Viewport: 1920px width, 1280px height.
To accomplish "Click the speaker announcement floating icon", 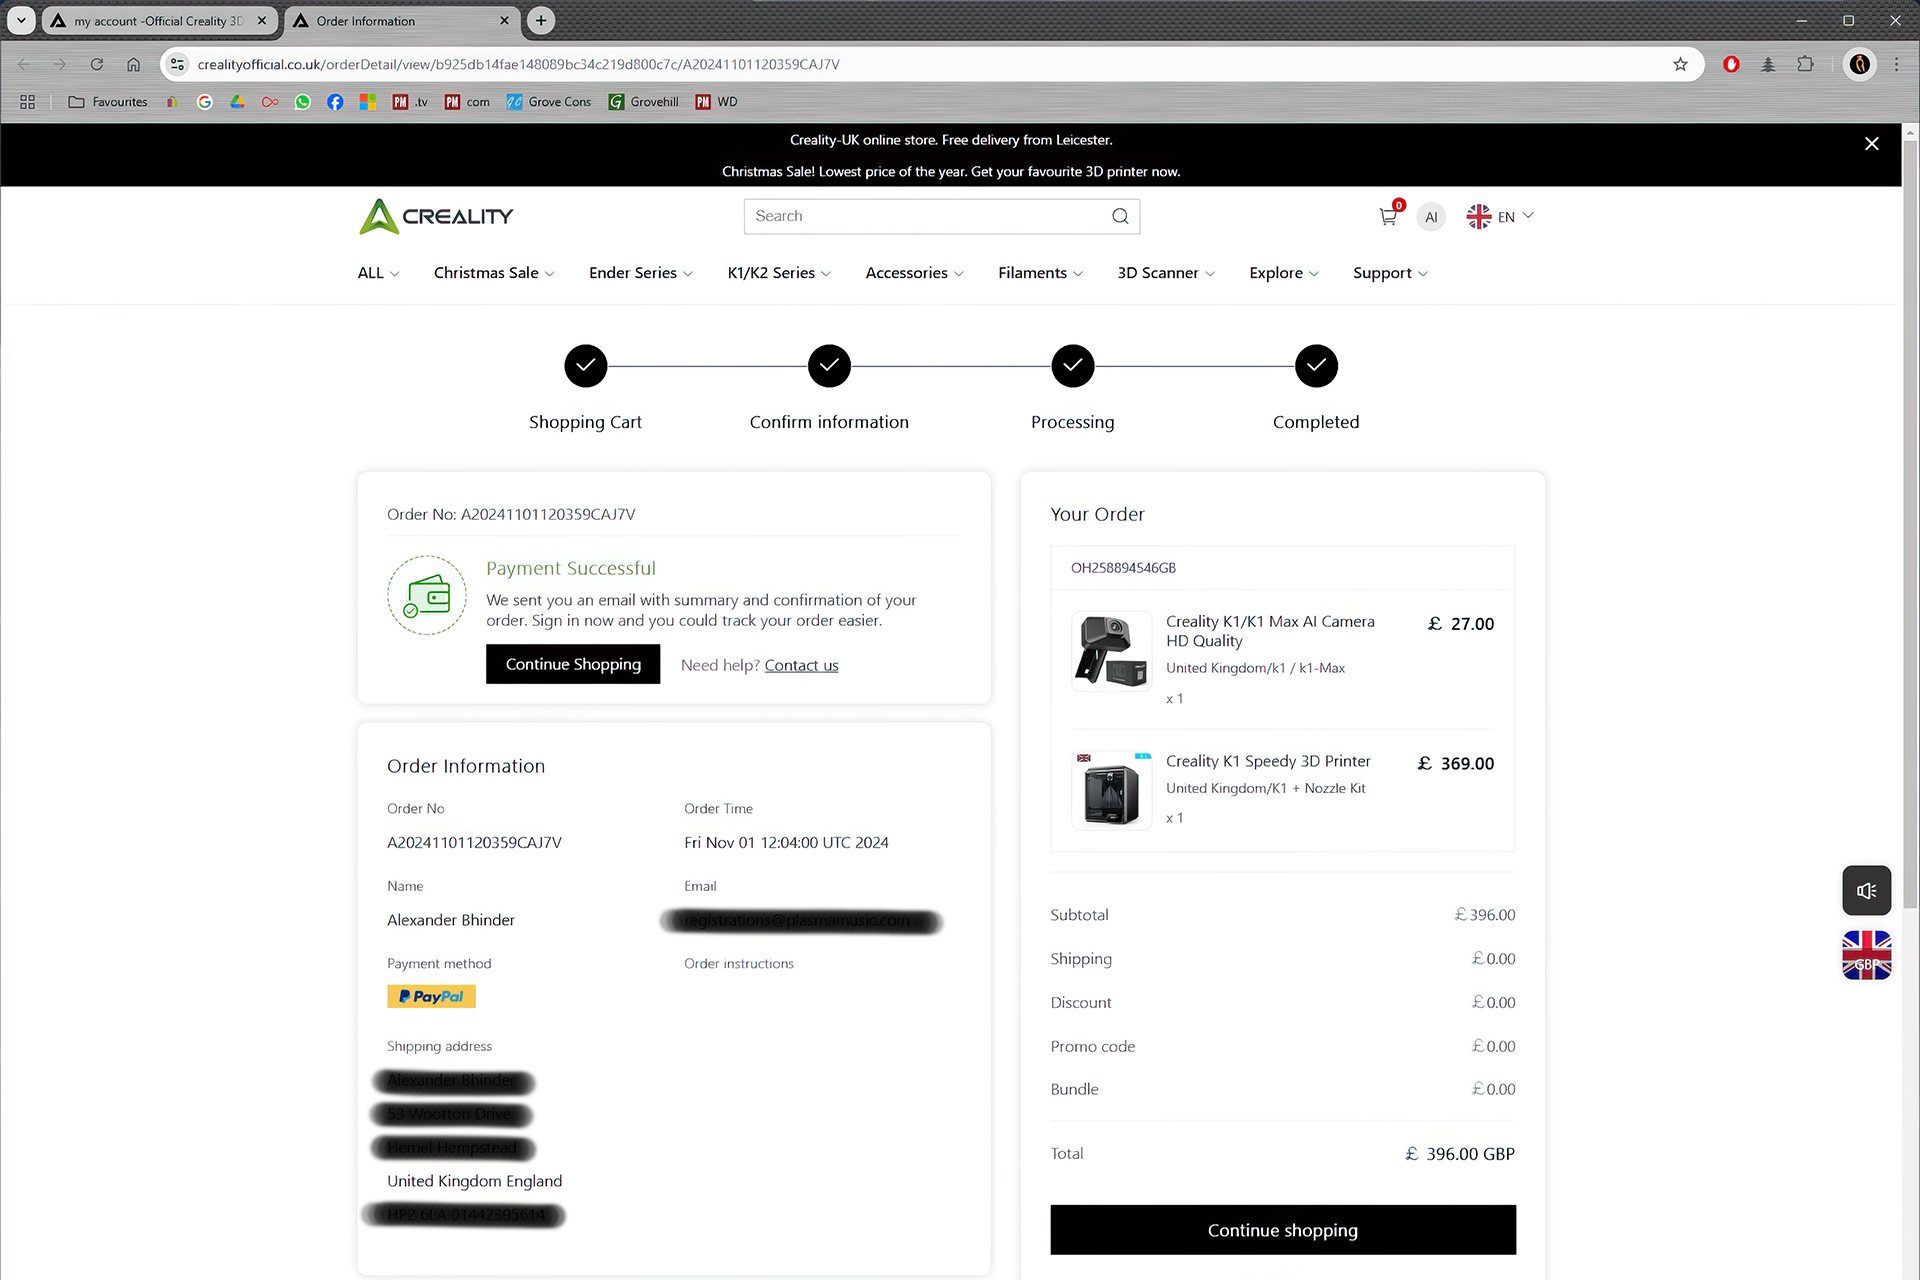I will click(x=1866, y=890).
